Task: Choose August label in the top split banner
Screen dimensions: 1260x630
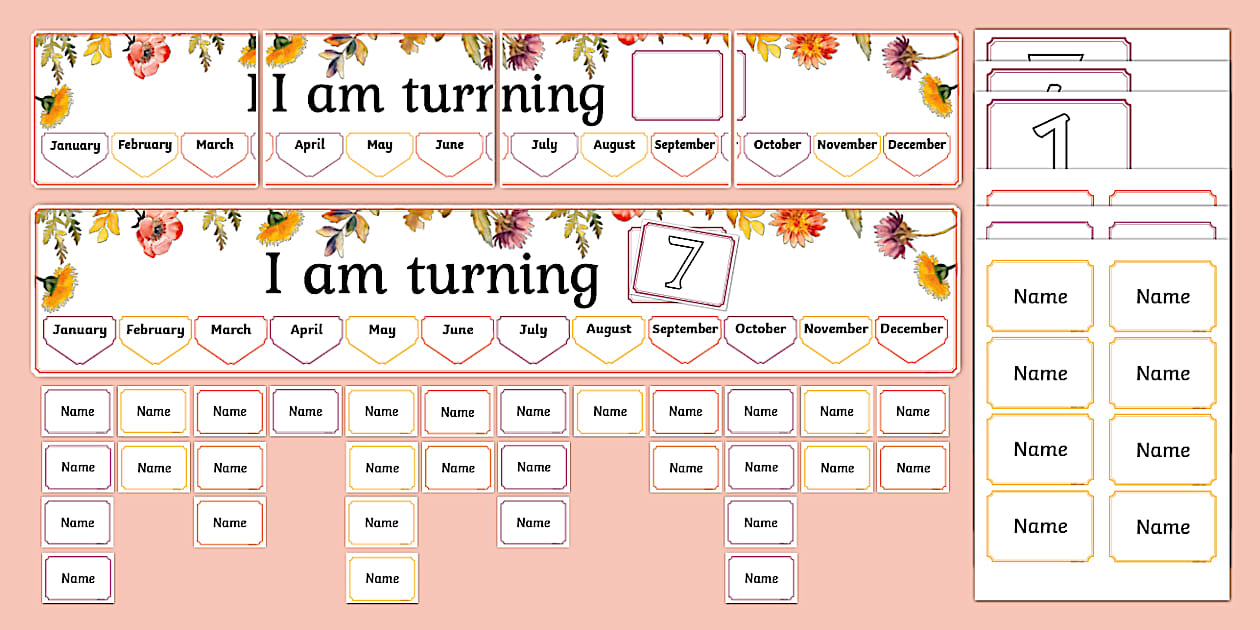Action: [x=614, y=146]
